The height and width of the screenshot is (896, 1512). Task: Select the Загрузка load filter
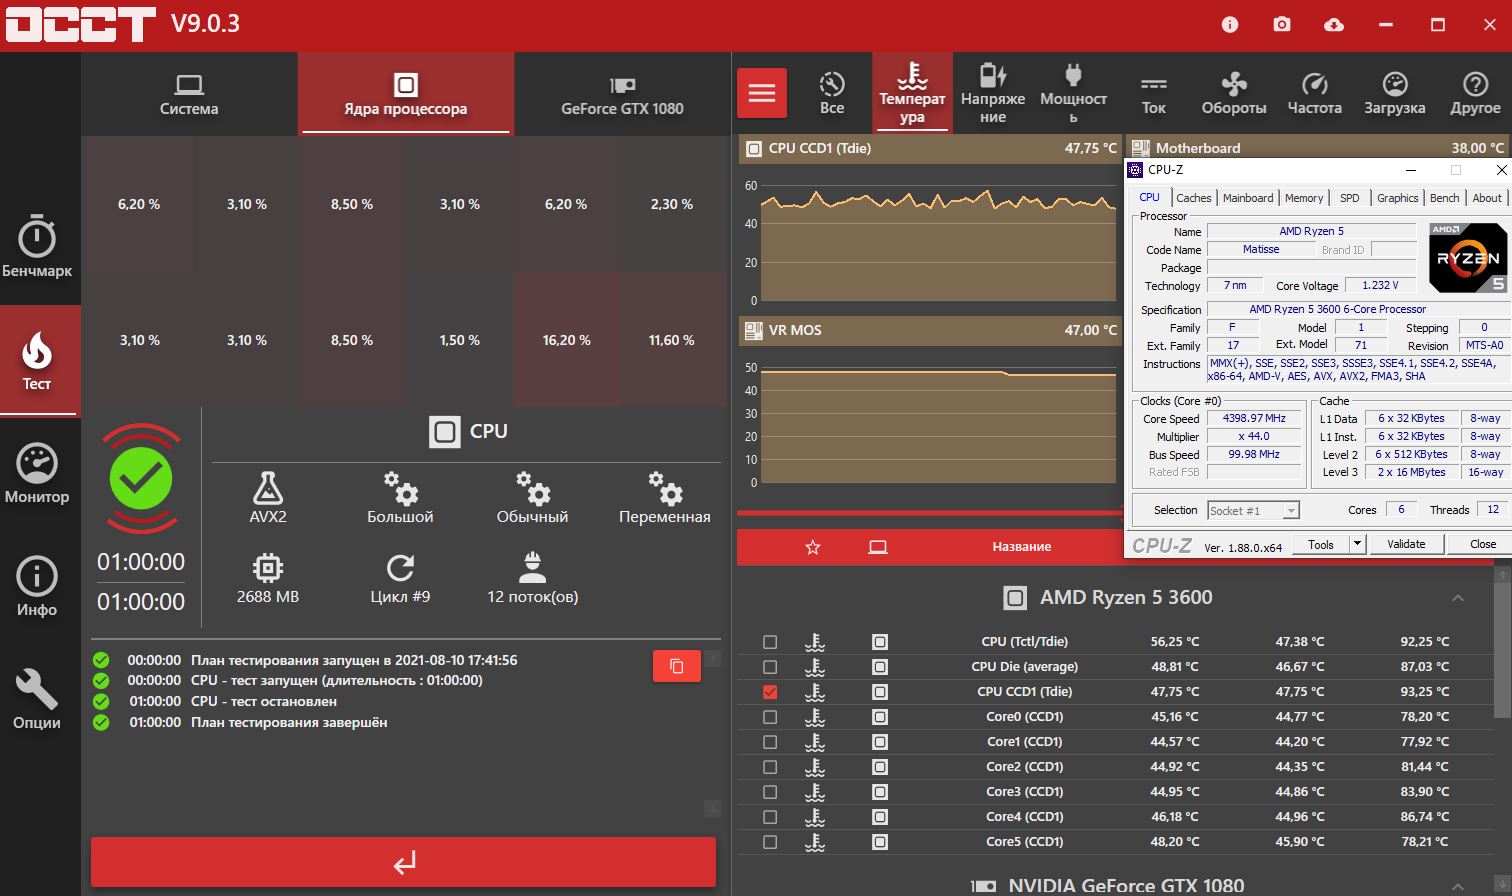coord(1394,93)
